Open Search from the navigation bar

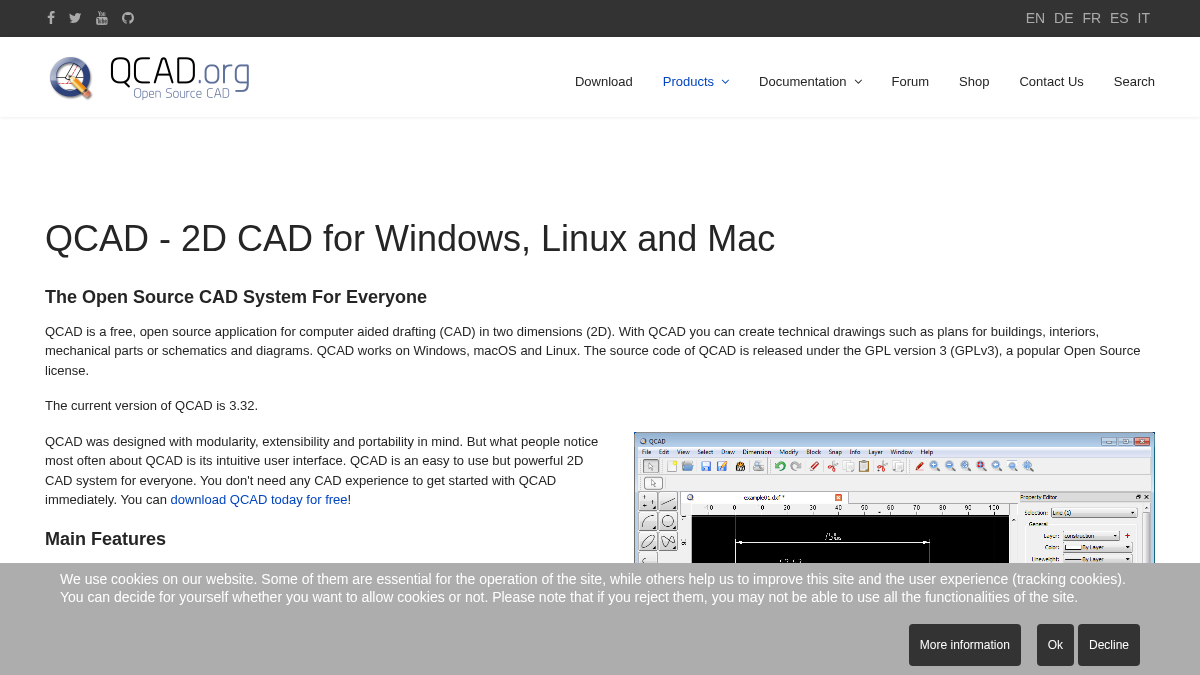coord(1134,81)
